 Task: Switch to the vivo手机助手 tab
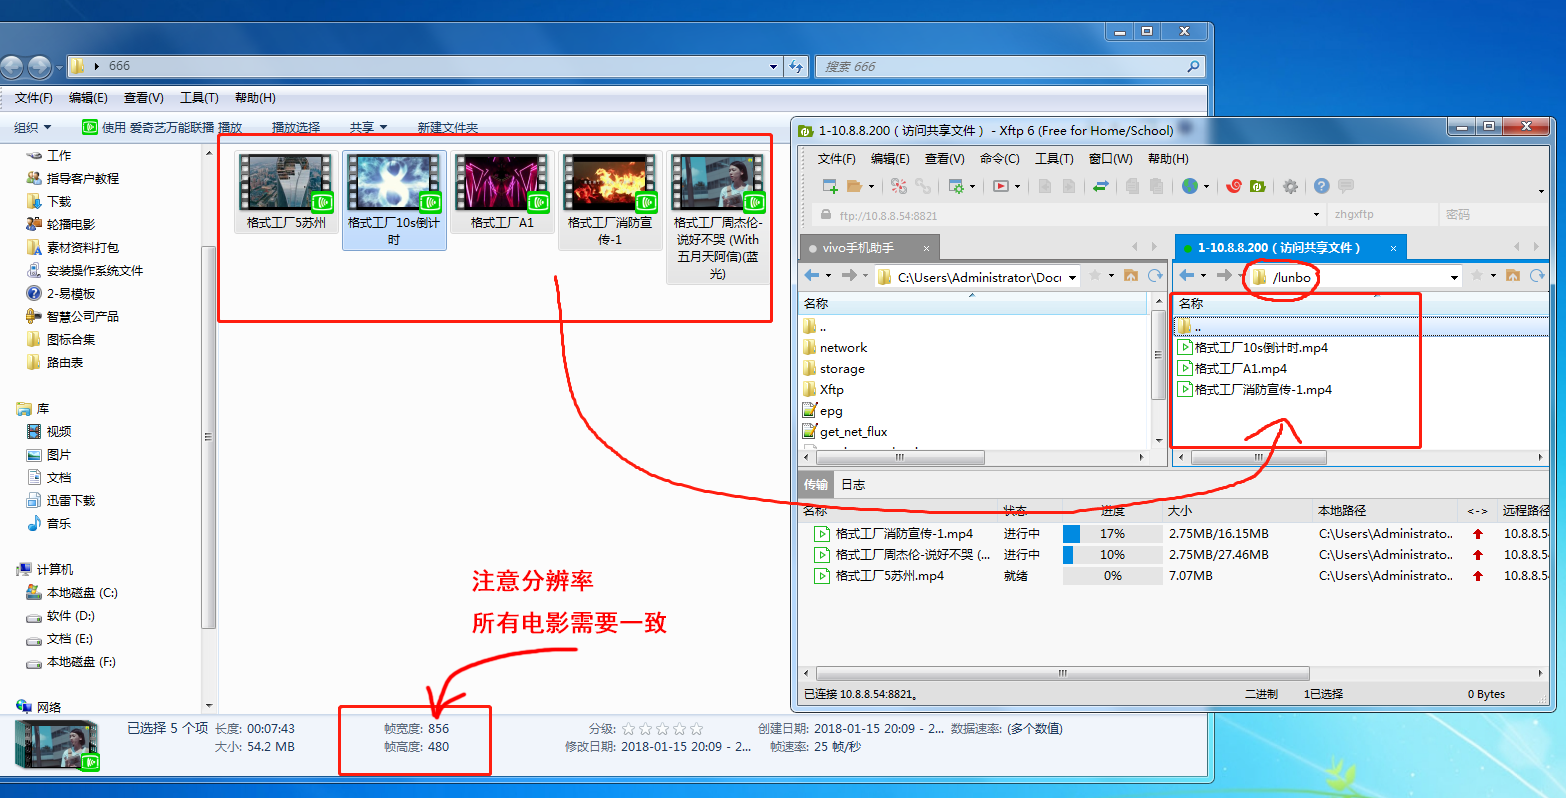pyautogui.click(x=858, y=248)
